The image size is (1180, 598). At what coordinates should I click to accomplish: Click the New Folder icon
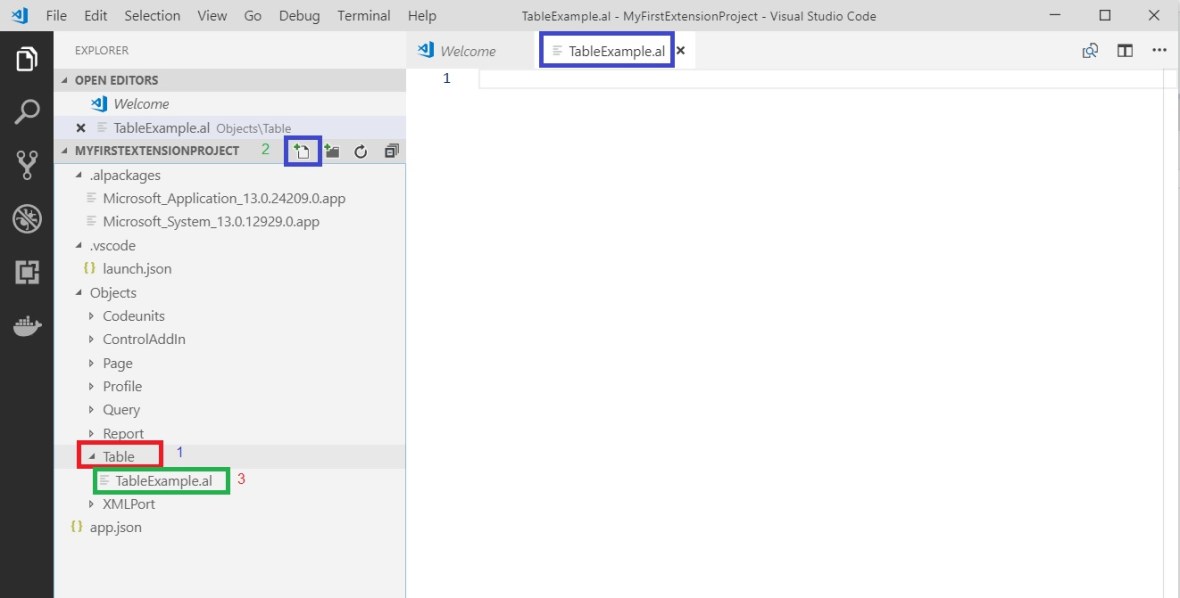click(332, 151)
